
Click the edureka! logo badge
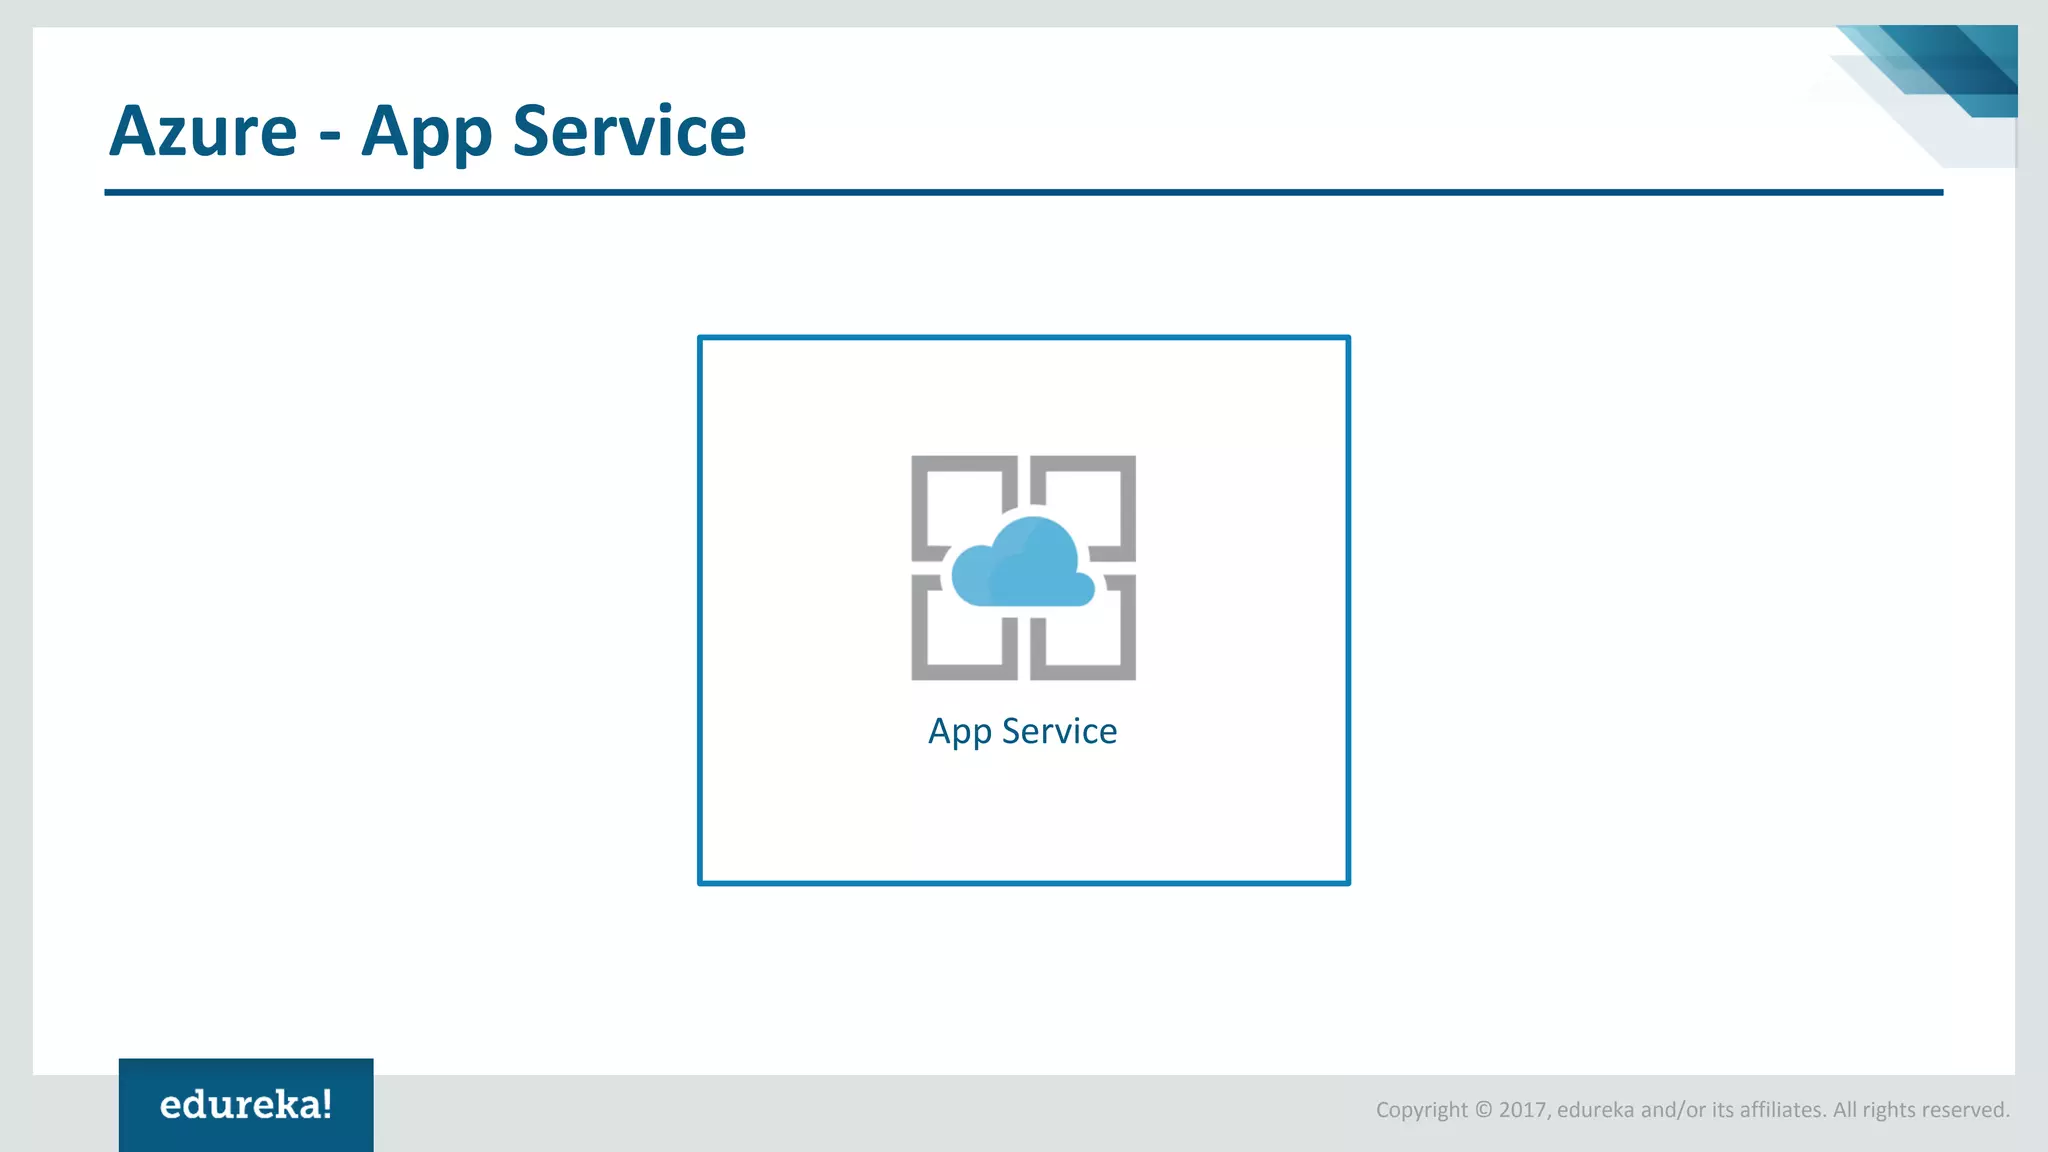(246, 1104)
